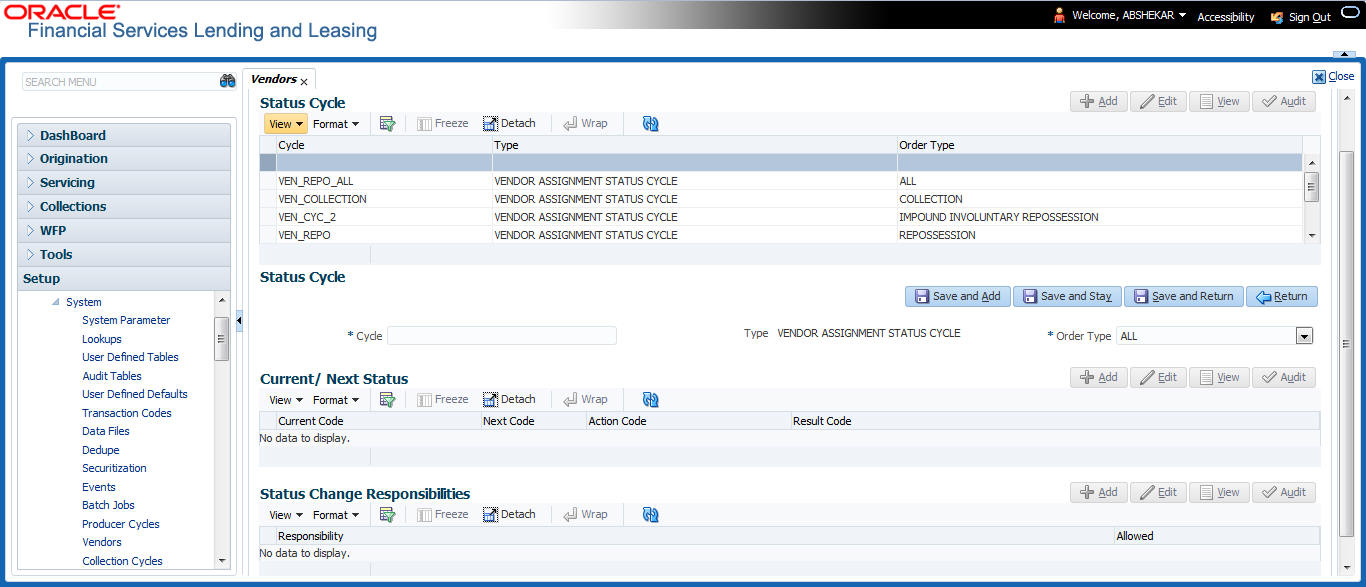This screenshot has width=1366, height=587.
Task: Open Format menu in Status Change Responsibilities toolbar
Action: (336, 515)
